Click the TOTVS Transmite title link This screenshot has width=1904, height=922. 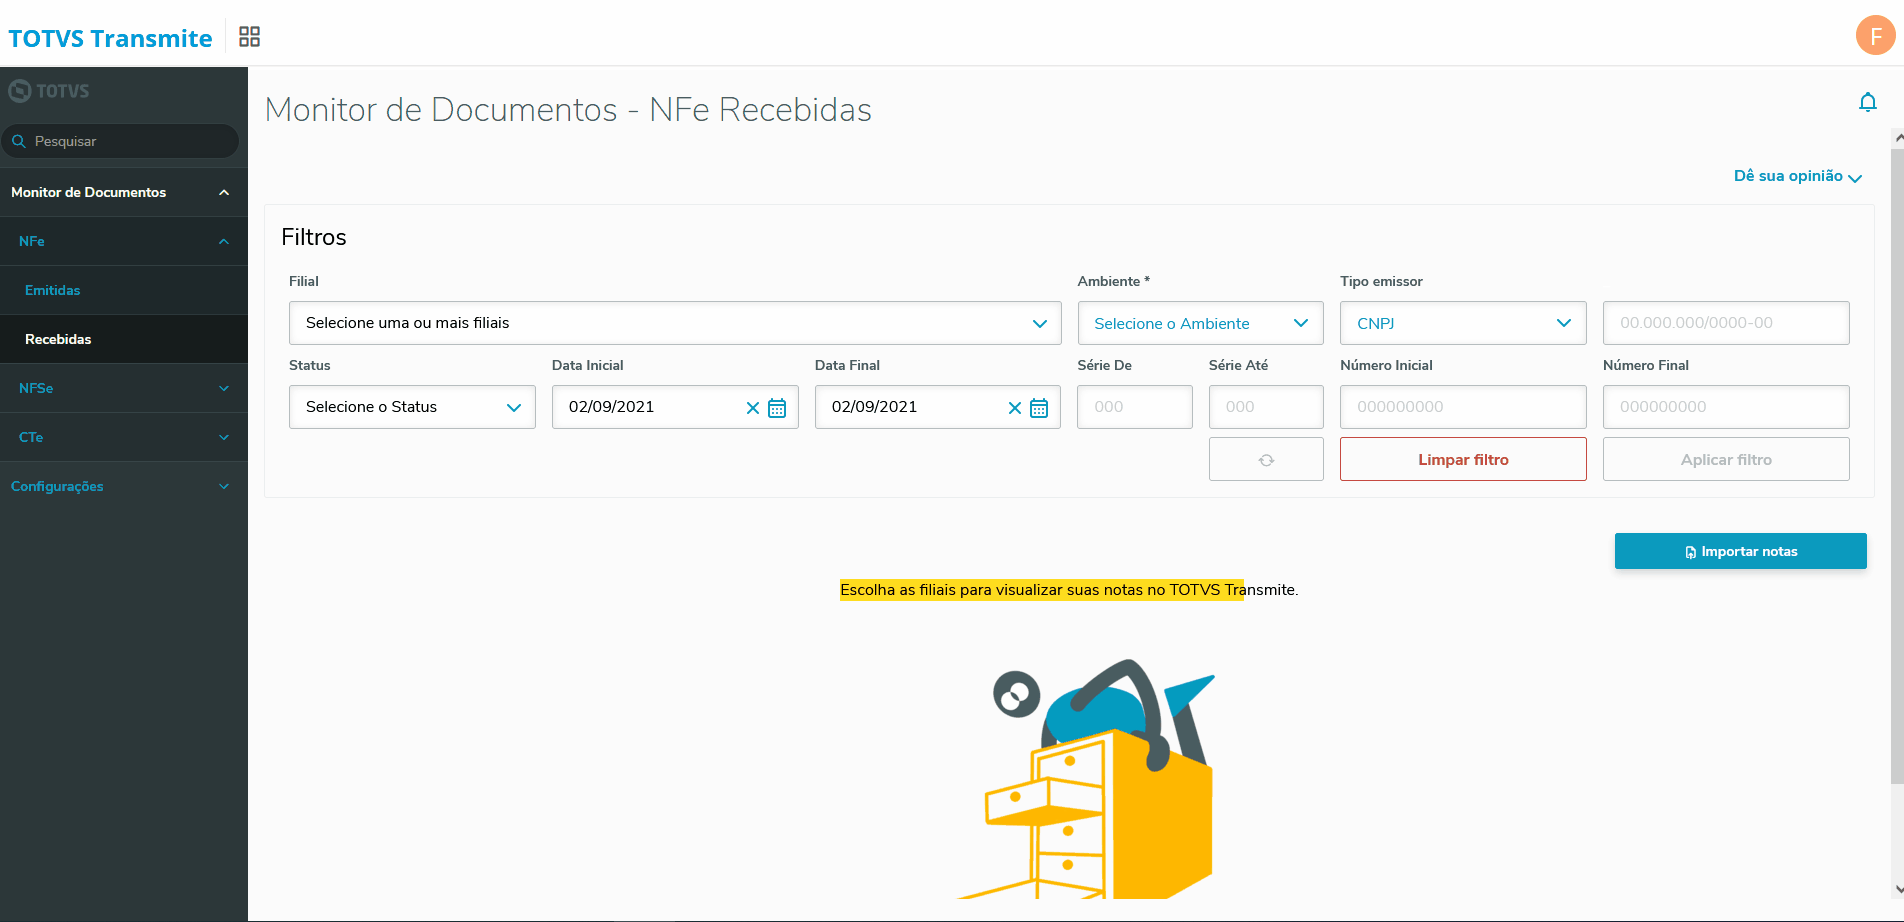point(110,38)
